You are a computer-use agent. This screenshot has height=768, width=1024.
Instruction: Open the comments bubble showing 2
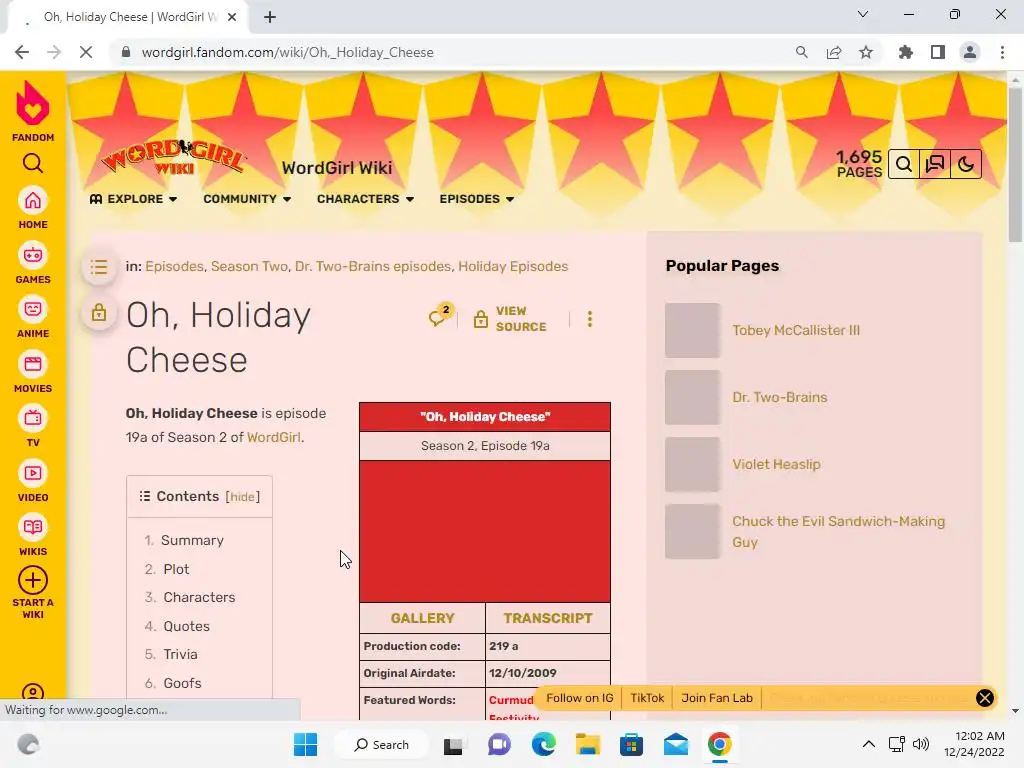[441, 317]
